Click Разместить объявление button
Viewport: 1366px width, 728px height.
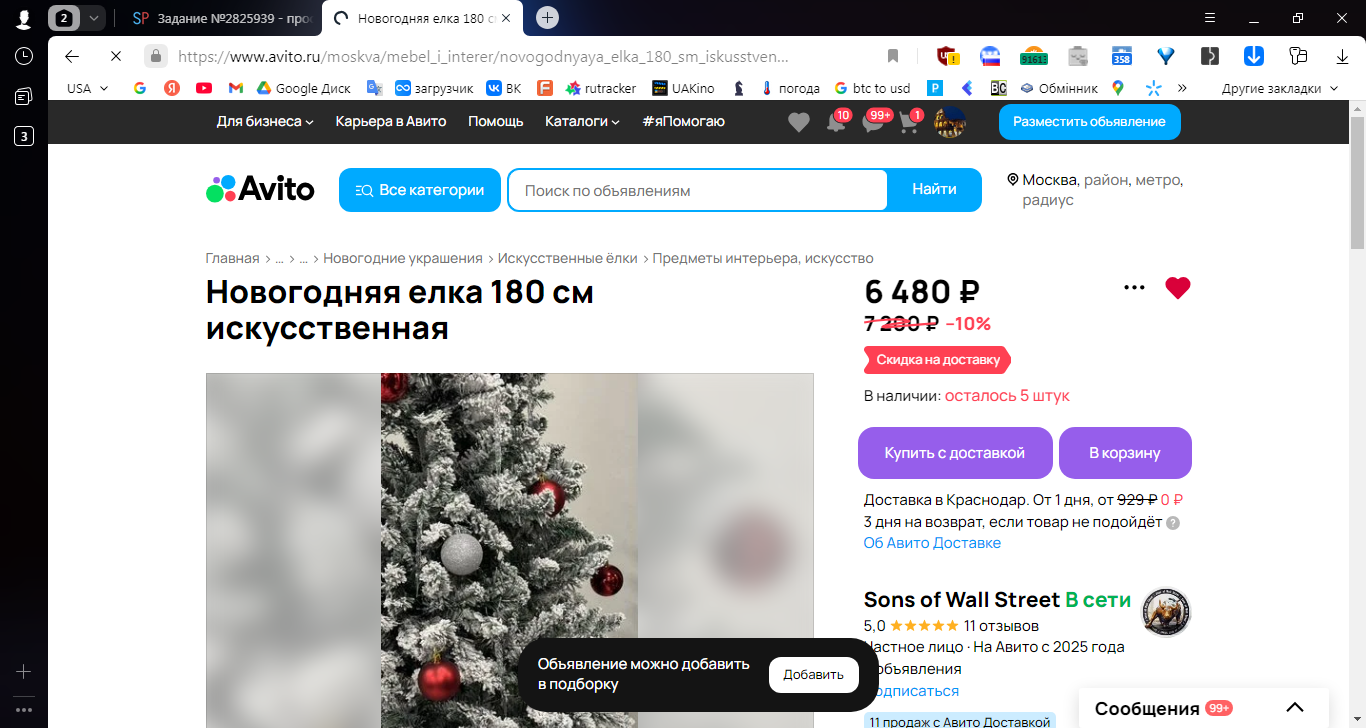tap(1089, 122)
